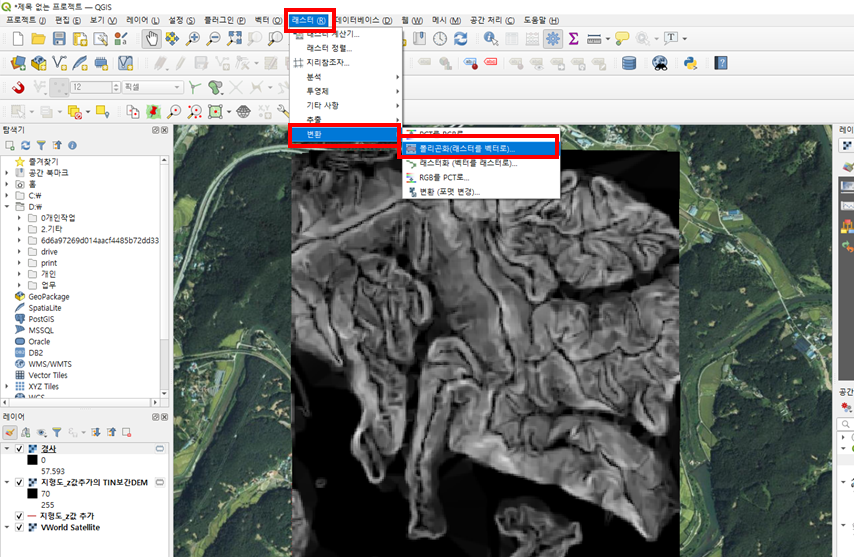This screenshot has width=854, height=557.
Task: Click the Browser panel vertical scrollbar down arrow
Action: pos(164,393)
